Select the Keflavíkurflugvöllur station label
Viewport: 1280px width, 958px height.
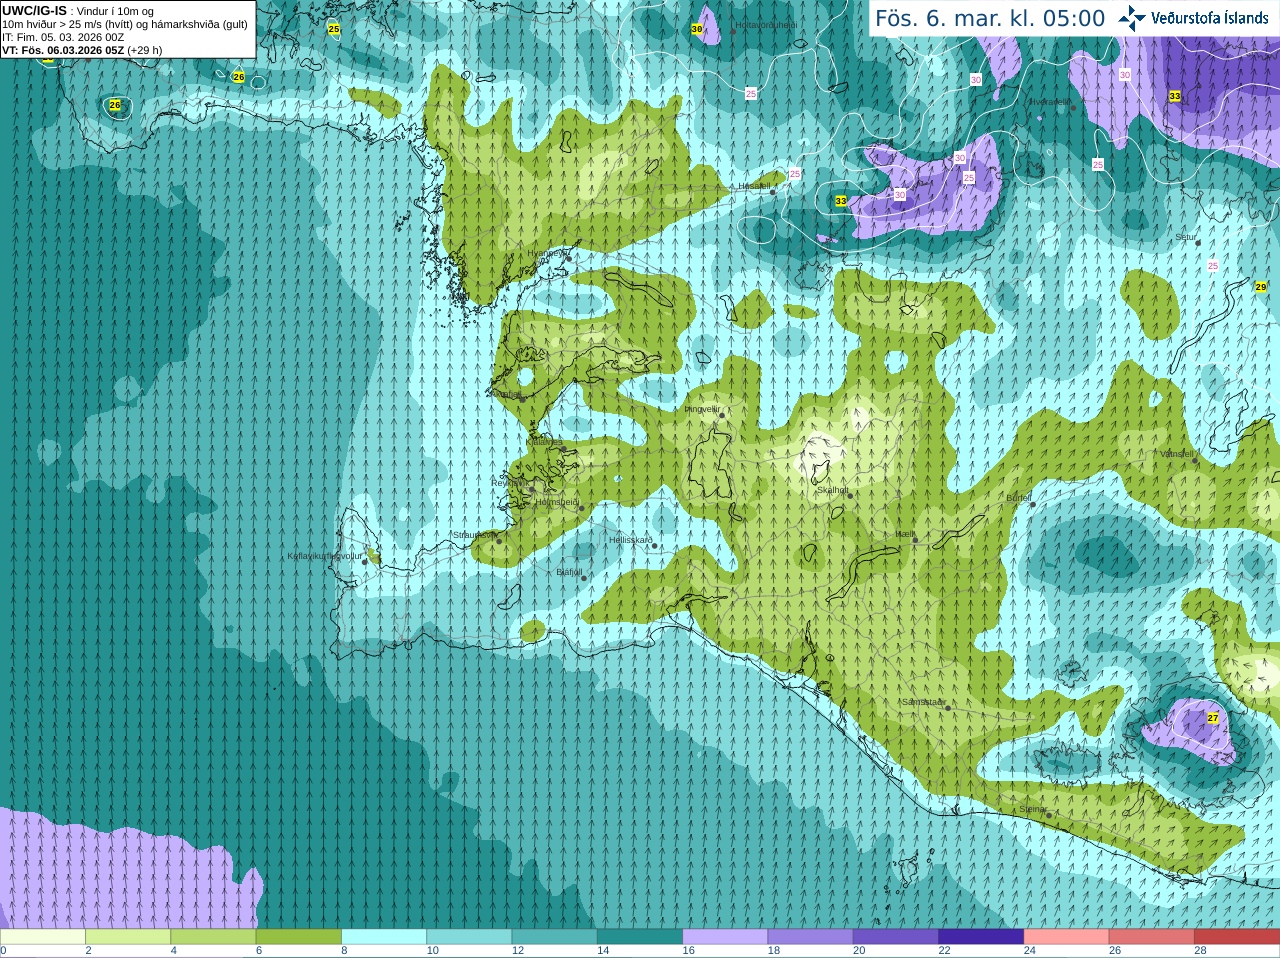point(324,556)
